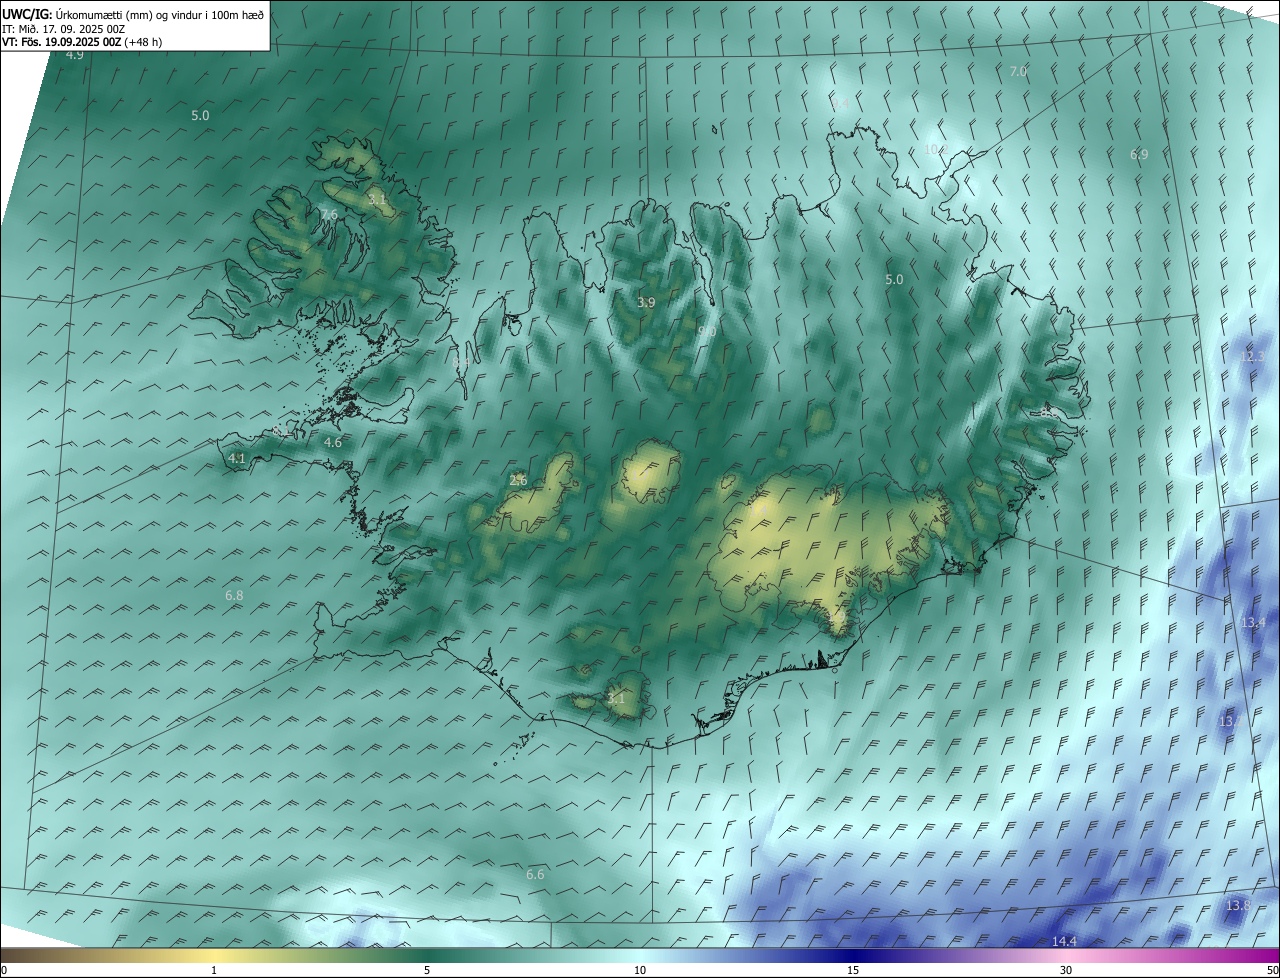
Task: Click the 4.9 value just below title box
Action: point(74,55)
